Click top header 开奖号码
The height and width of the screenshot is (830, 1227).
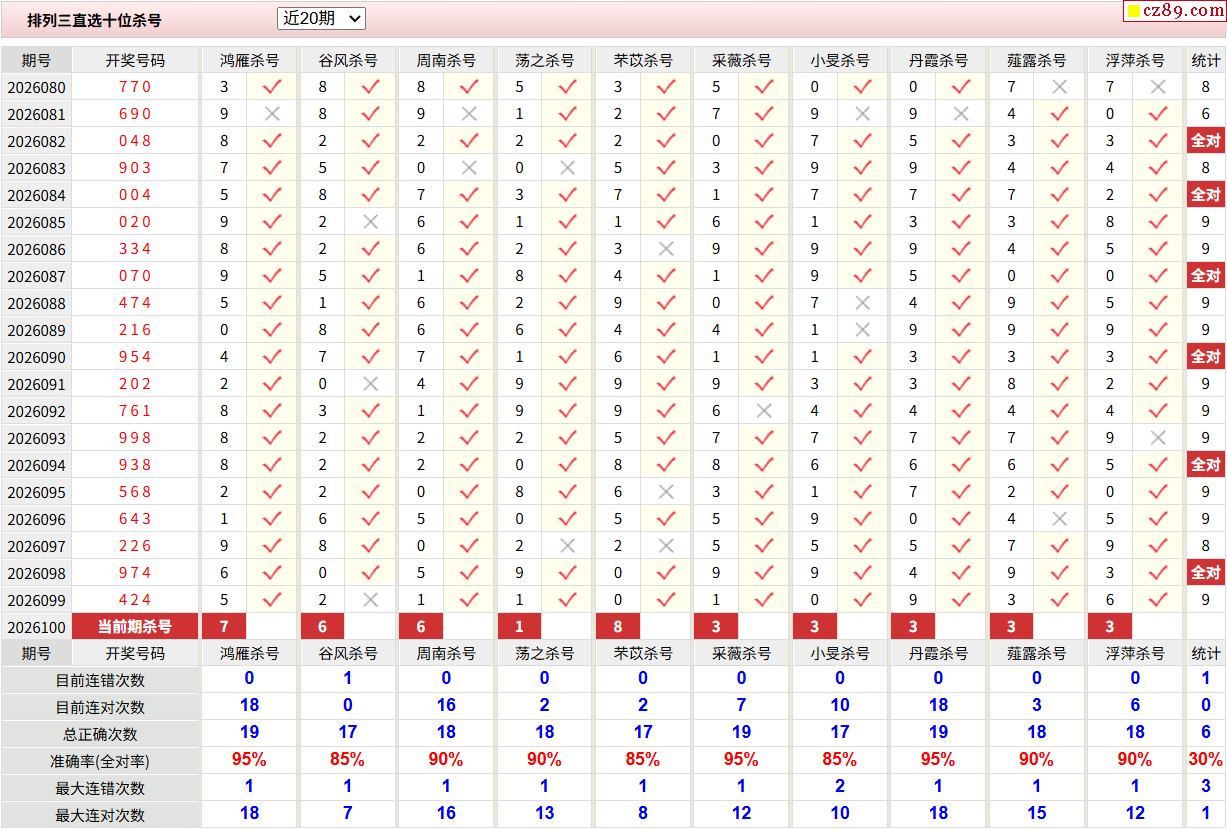135,60
